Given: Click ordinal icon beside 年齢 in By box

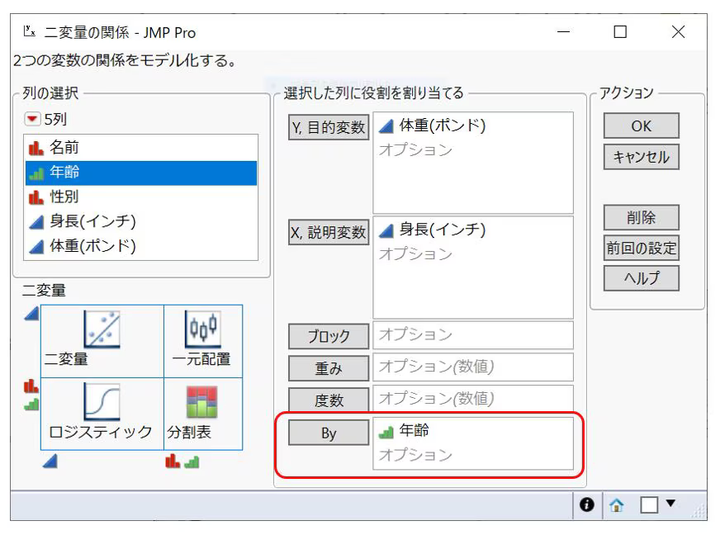Looking at the screenshot, I should tap(386, 432).
